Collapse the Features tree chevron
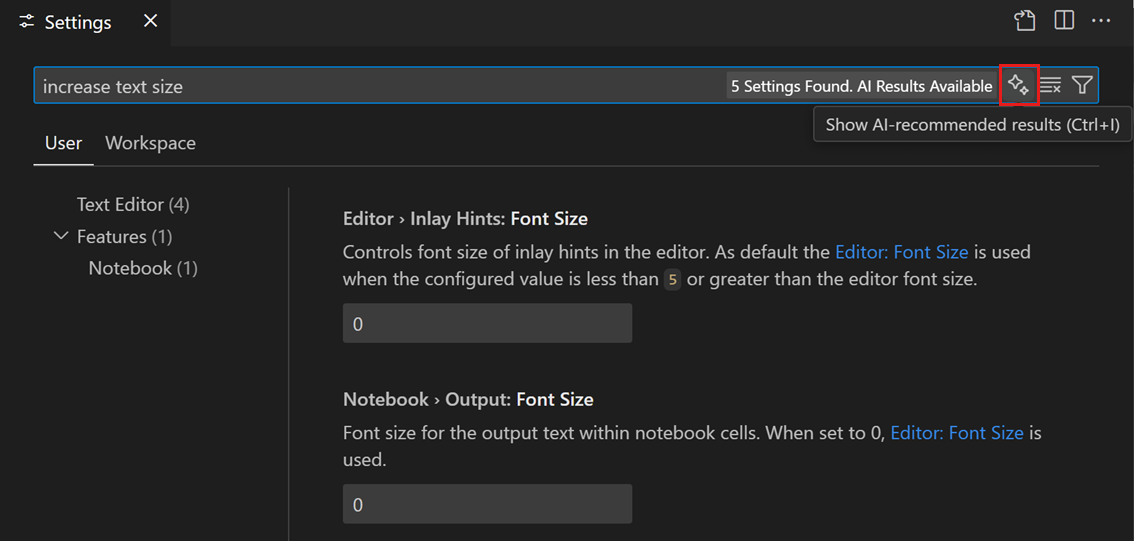Image resolution: width=1134 pixels, height=541 pixels. tap(61, 236)
